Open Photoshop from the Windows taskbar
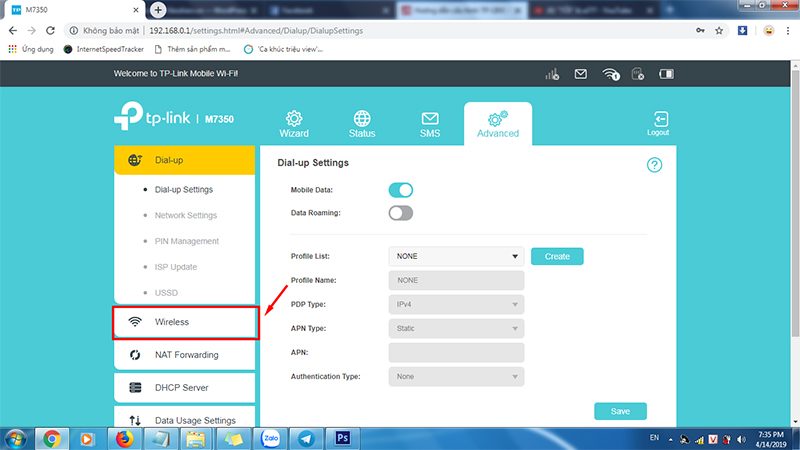Screen dimensions: 800x450 [342, 438]
